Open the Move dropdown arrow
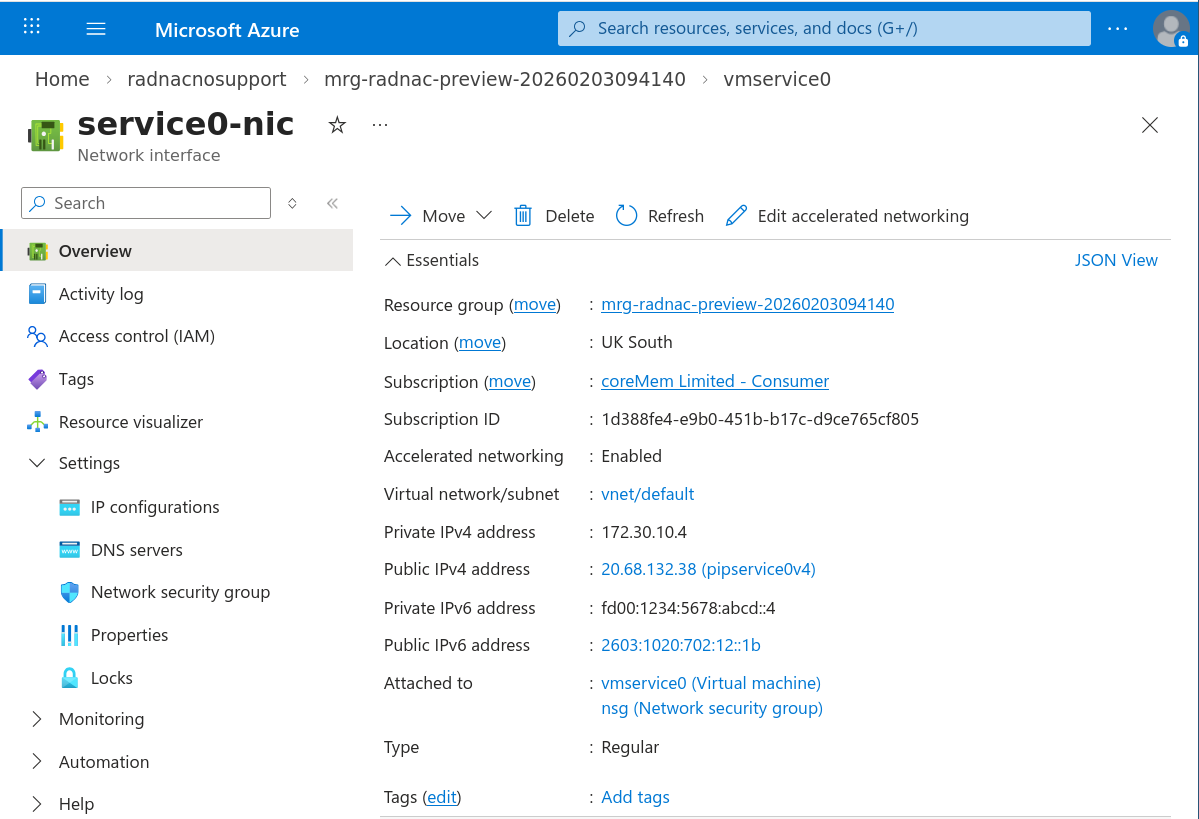1199x819 pixels. [x=484, y=216]
